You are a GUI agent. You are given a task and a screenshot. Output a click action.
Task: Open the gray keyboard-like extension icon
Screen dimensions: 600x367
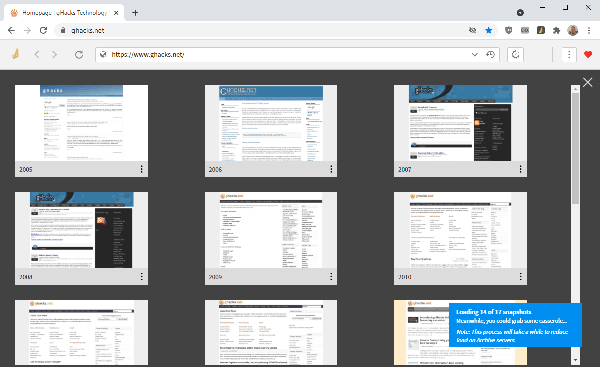click(x=525, y=30)
